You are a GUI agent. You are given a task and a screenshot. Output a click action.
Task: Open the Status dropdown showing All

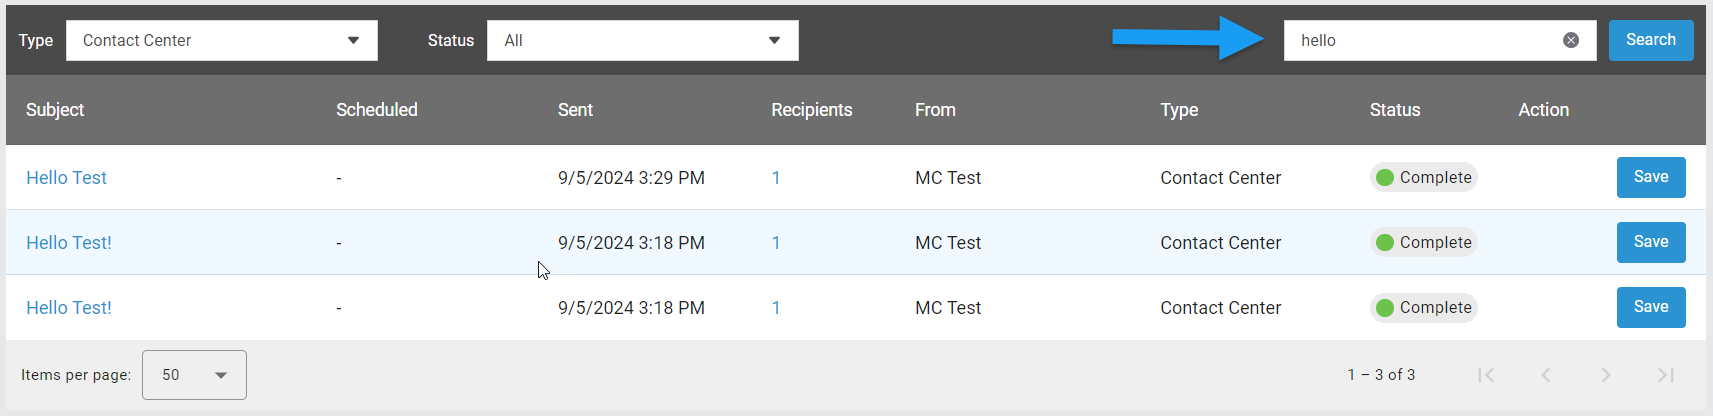coord(643,40)
